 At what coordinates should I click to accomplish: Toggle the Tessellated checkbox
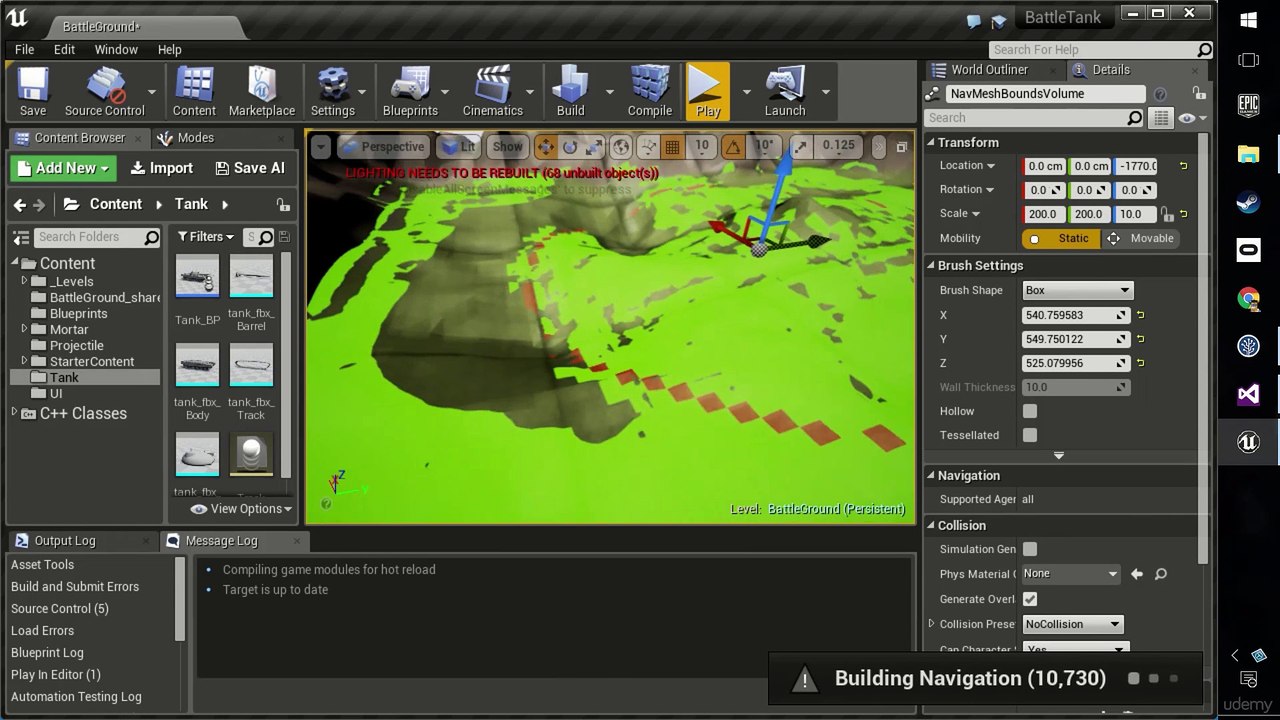point(1030,435)
